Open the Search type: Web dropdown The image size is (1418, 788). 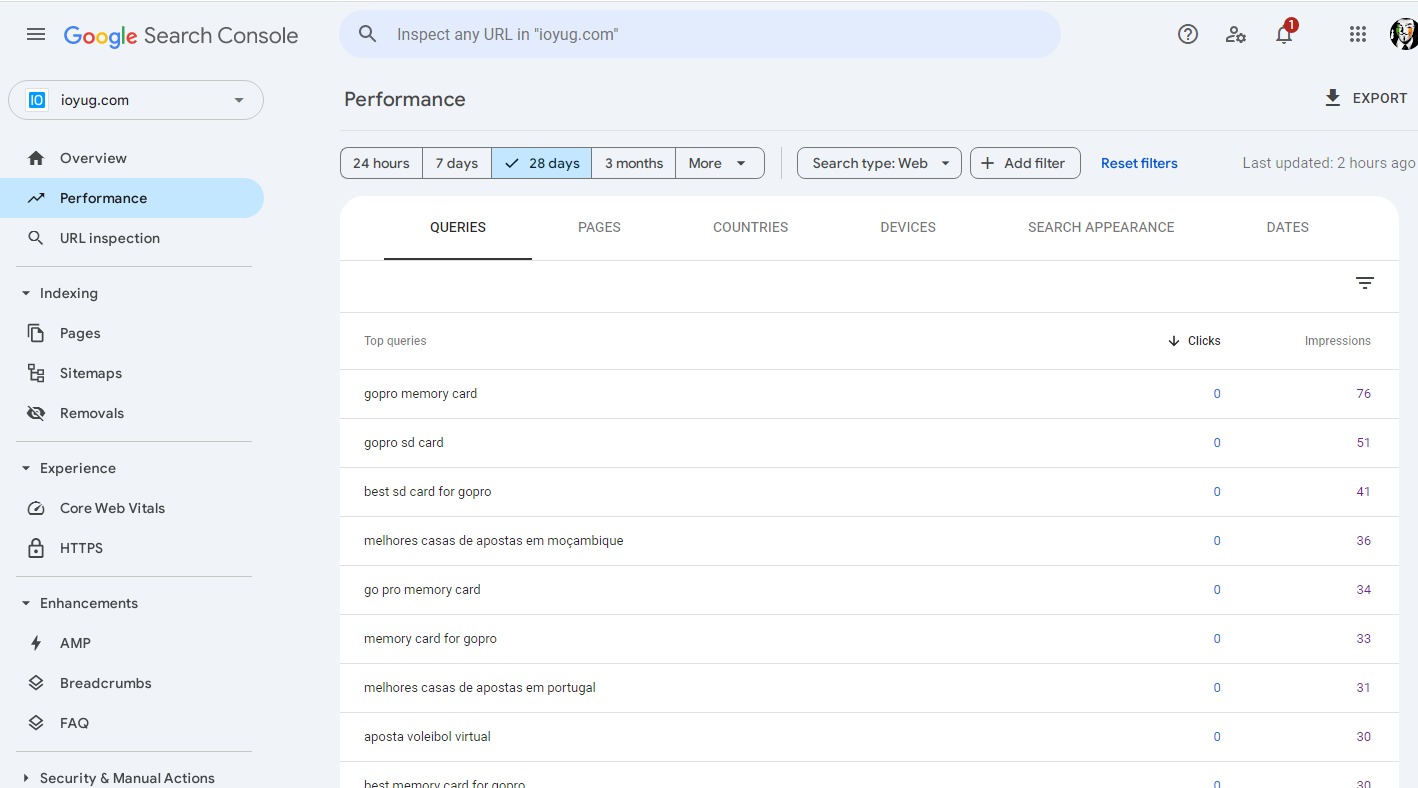(879, 163)
